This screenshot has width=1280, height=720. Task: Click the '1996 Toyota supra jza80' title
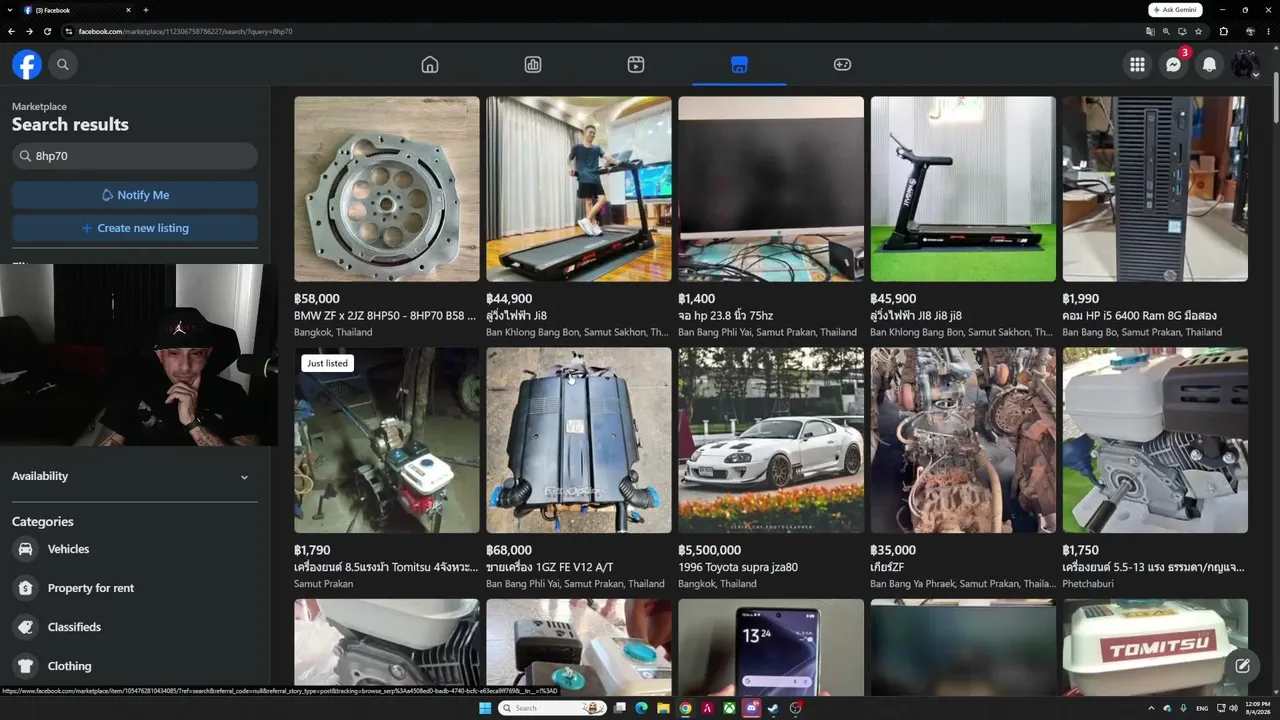[x=738, y=567]
